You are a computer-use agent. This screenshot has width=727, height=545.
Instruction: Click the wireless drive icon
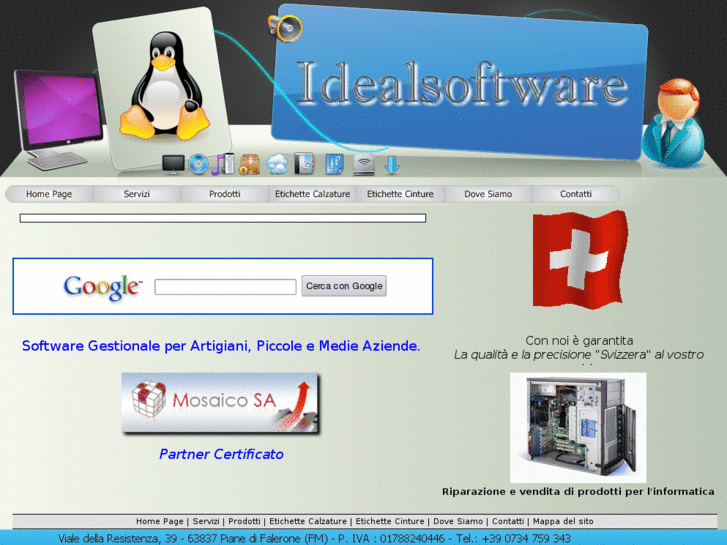[x=364, y=165]
